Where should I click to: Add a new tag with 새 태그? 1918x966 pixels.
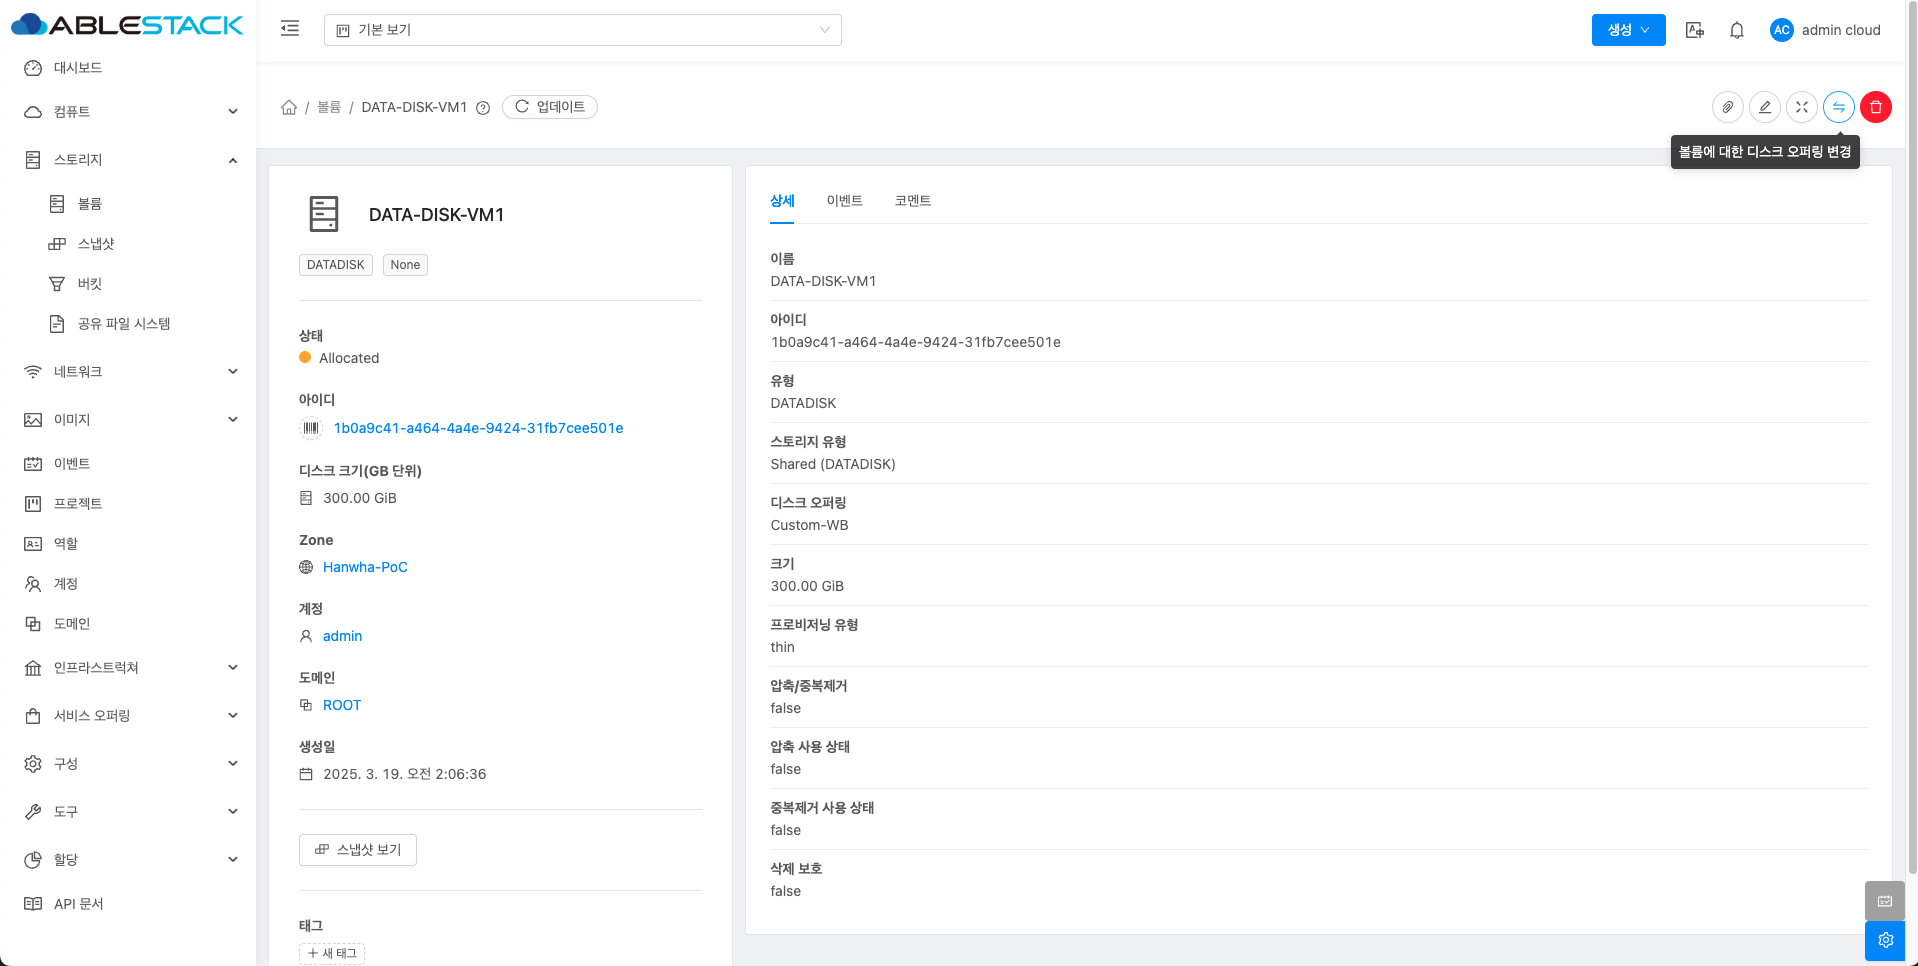pyautogui.click(x=332, y=953)
